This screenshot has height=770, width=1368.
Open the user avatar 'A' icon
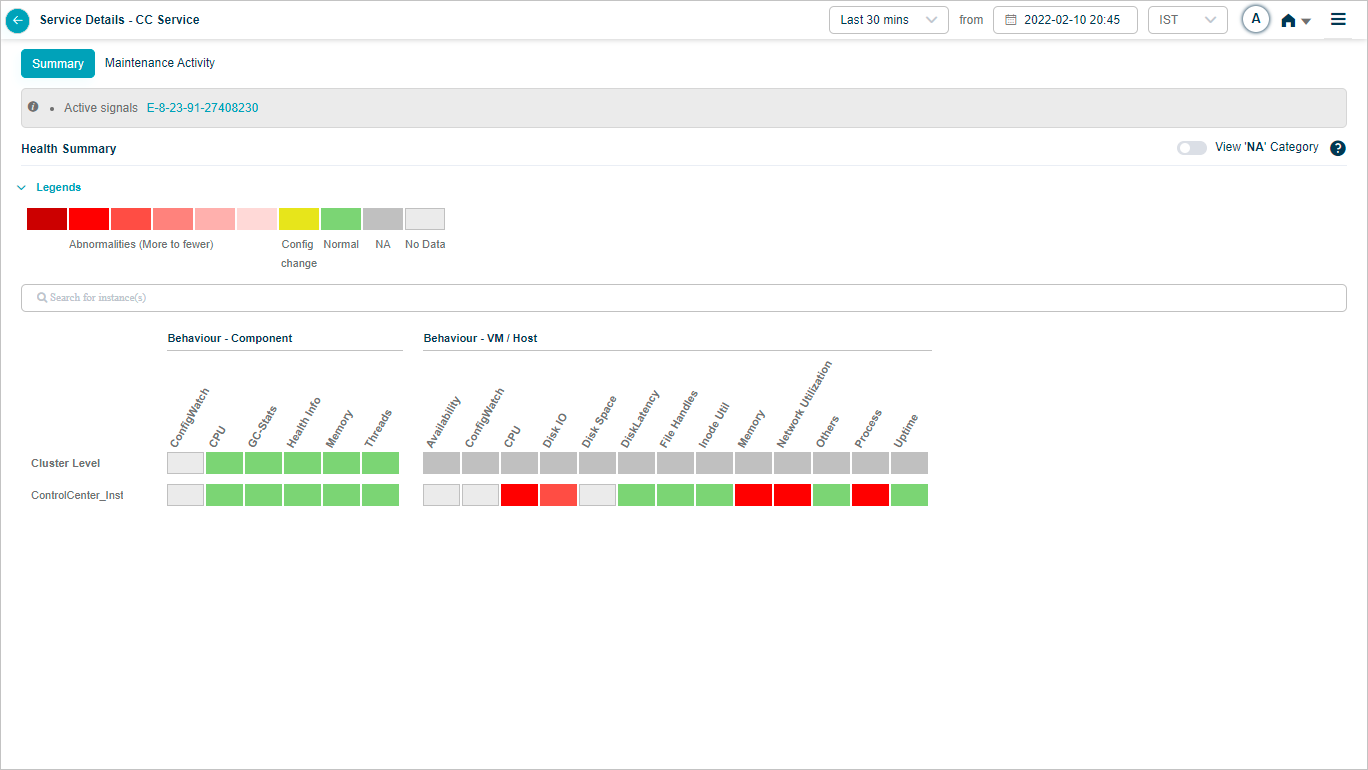1256,19
